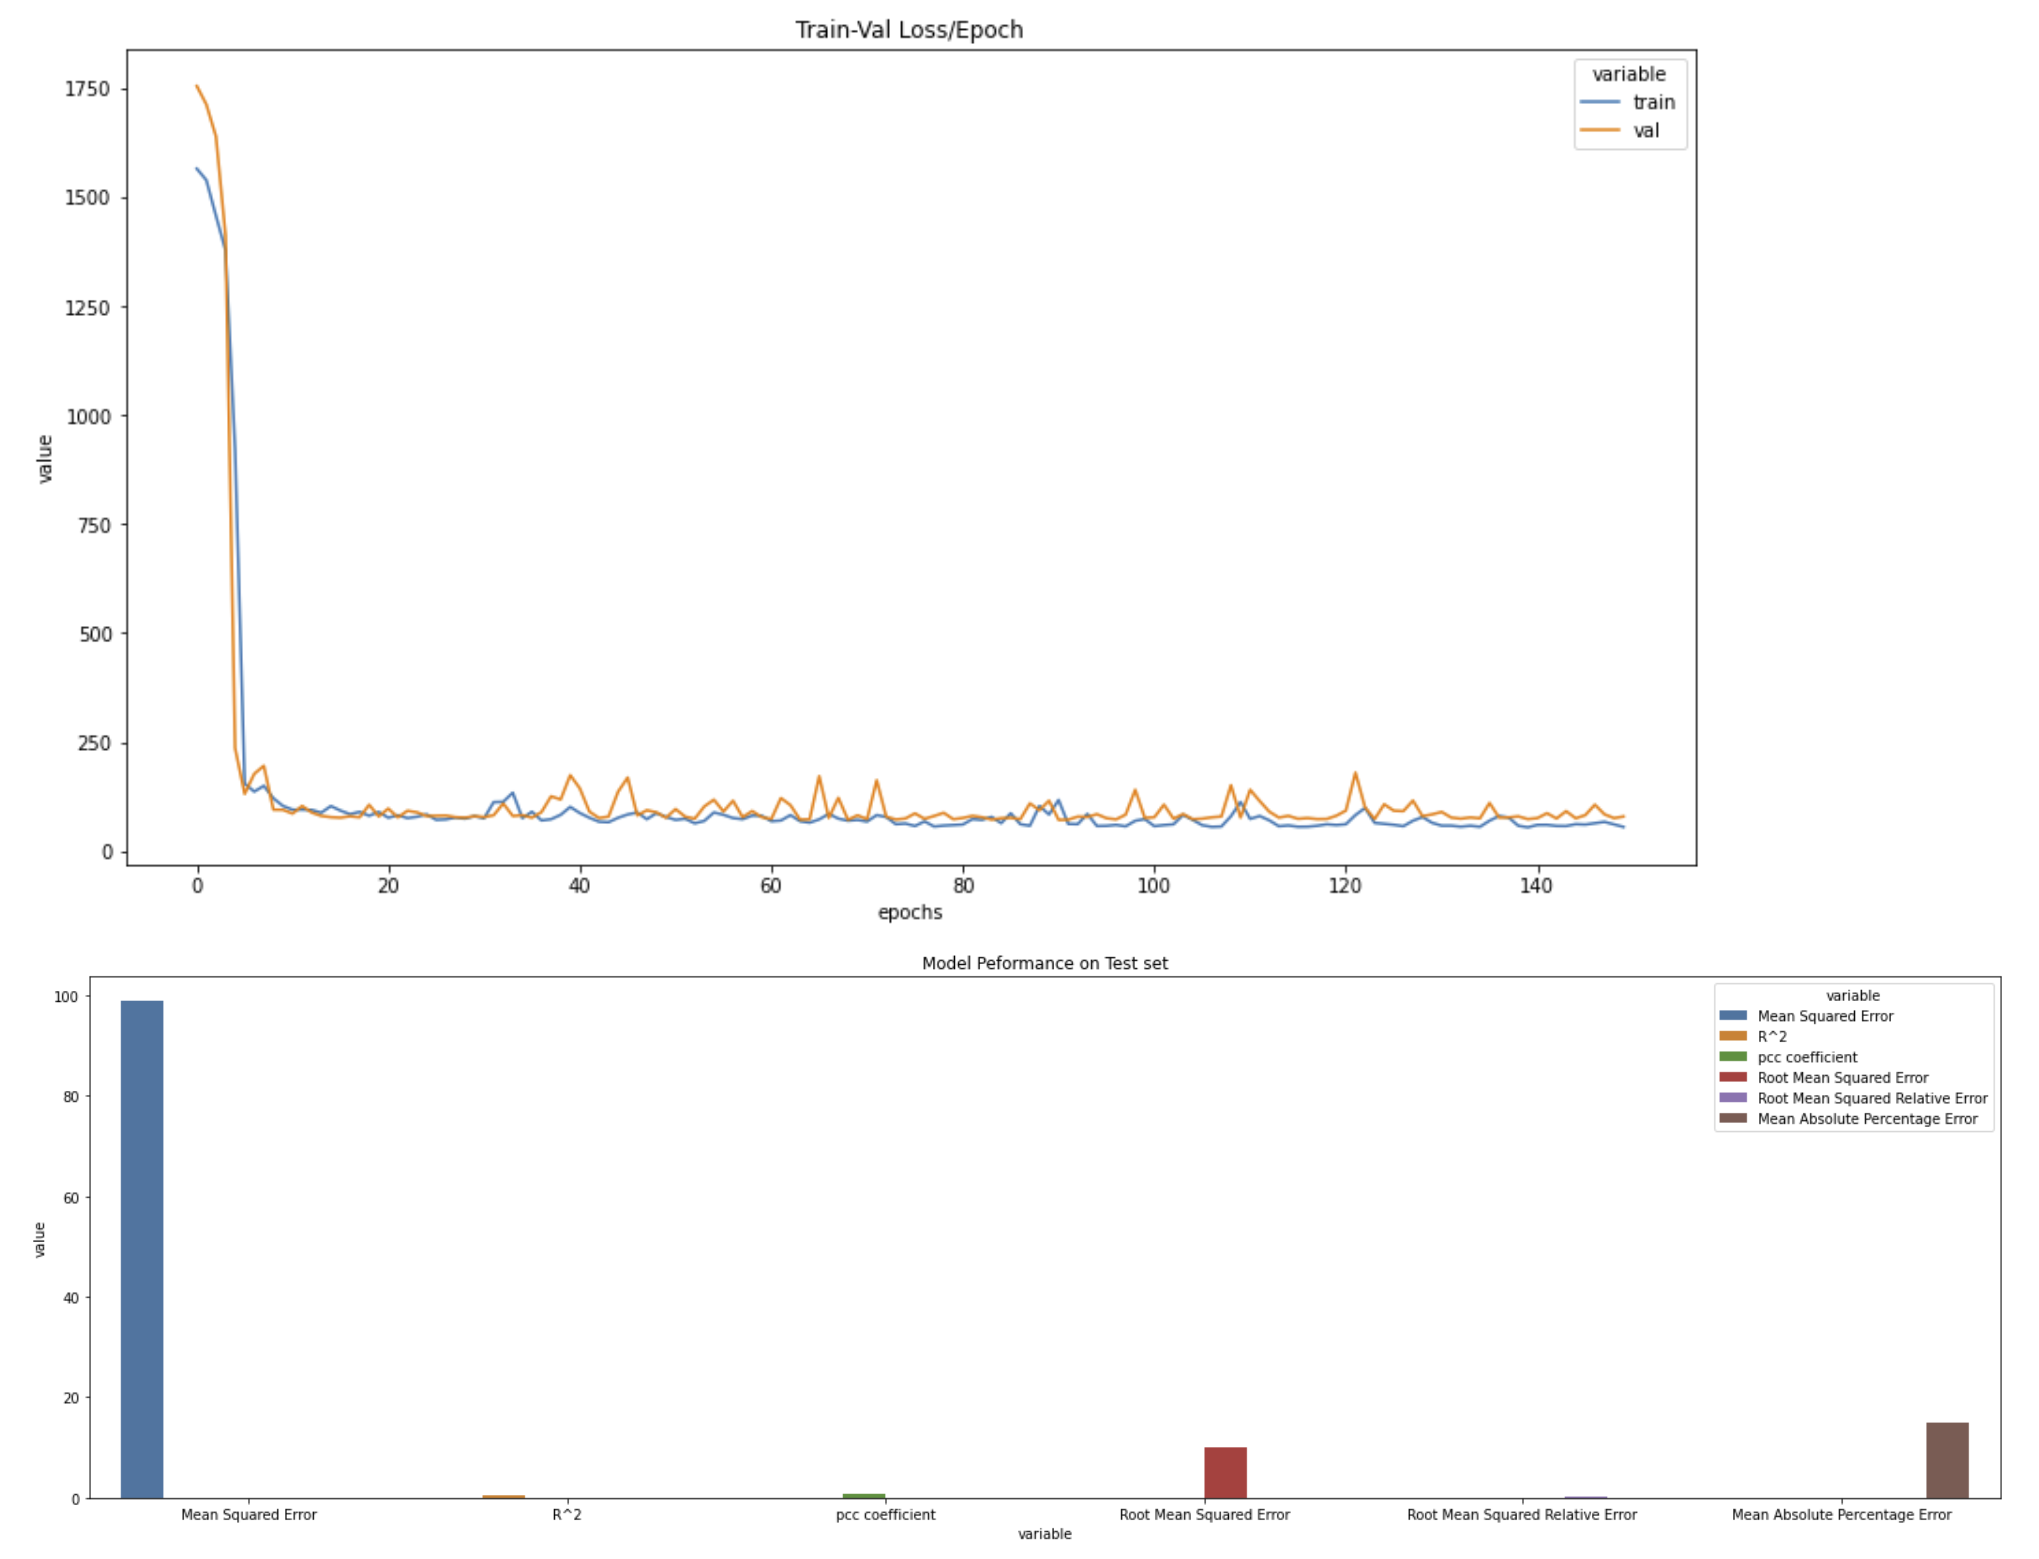This screenshot has width=2039, height=1559.
Task: Click the green pcc coefficient legend swatch
Action: [1733, 1057]
